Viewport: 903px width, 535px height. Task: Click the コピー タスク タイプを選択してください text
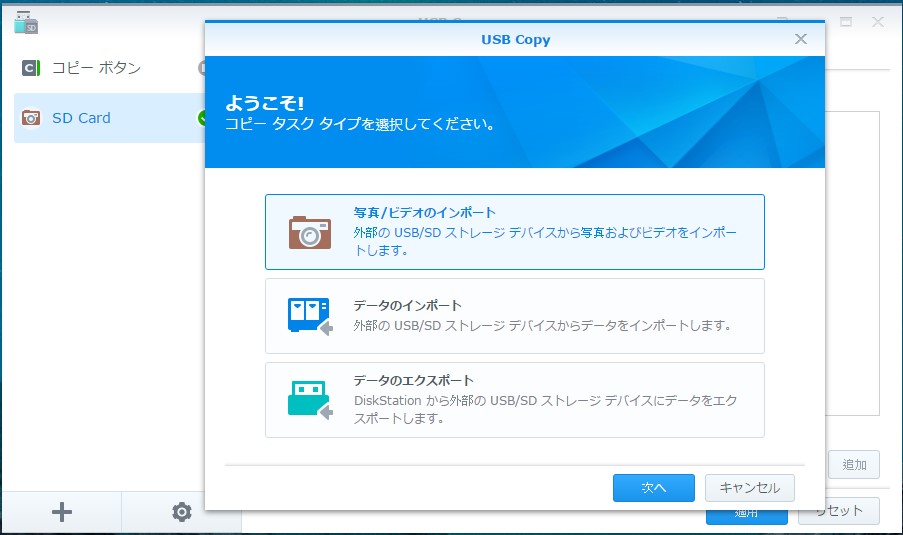pos(360,124)
